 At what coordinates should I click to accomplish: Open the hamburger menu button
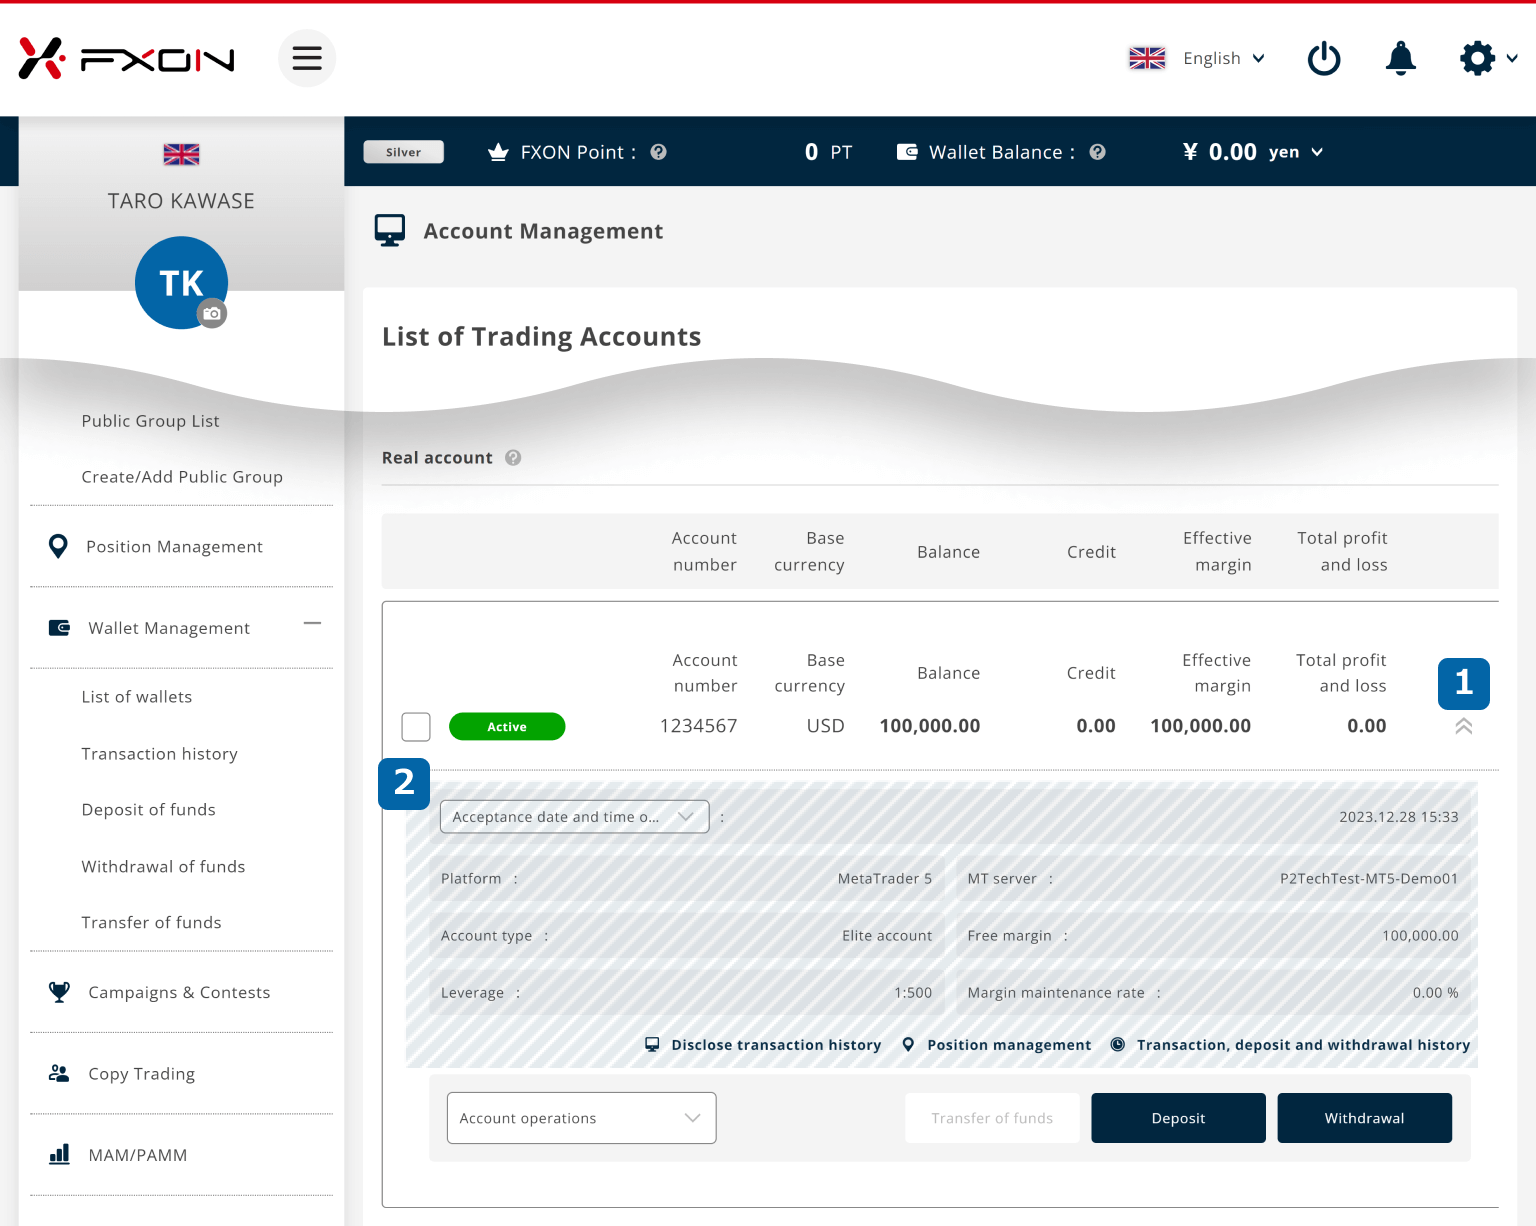pos(307,58)
